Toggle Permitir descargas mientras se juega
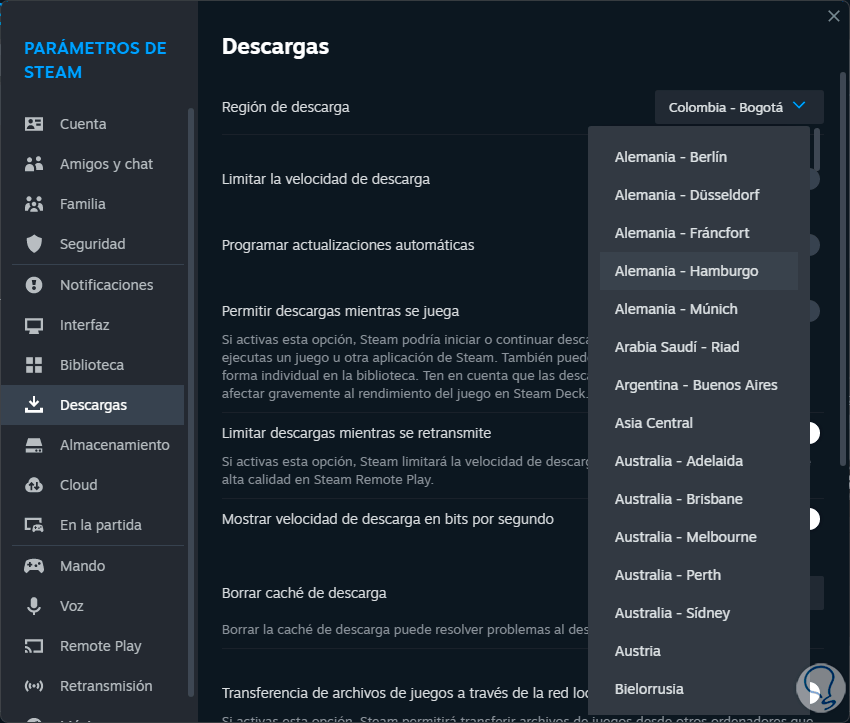 813,311
